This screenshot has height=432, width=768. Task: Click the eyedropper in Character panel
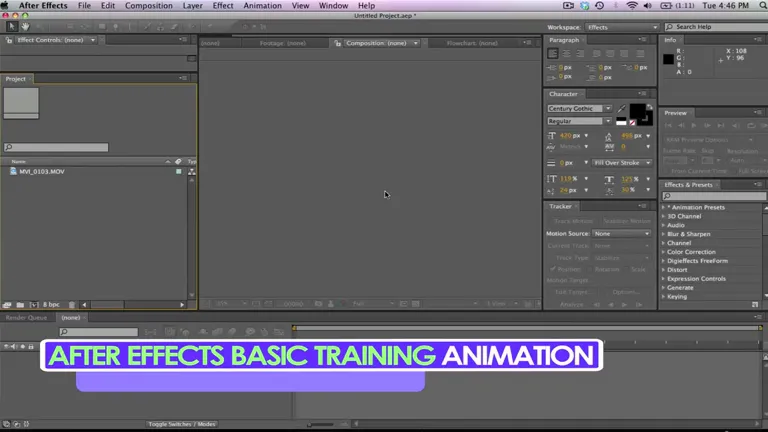pyautogui.click(x=622, y=108)
